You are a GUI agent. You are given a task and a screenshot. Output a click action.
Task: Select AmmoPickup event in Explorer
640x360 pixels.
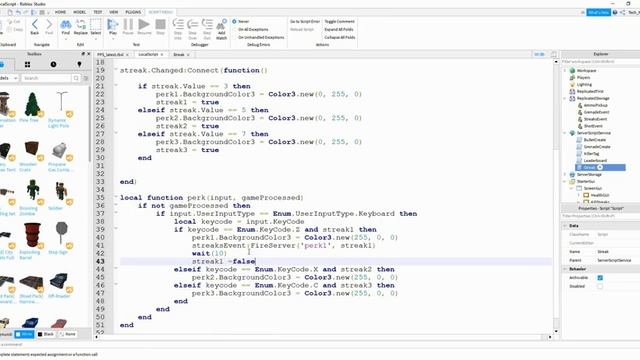click(595, 105)
